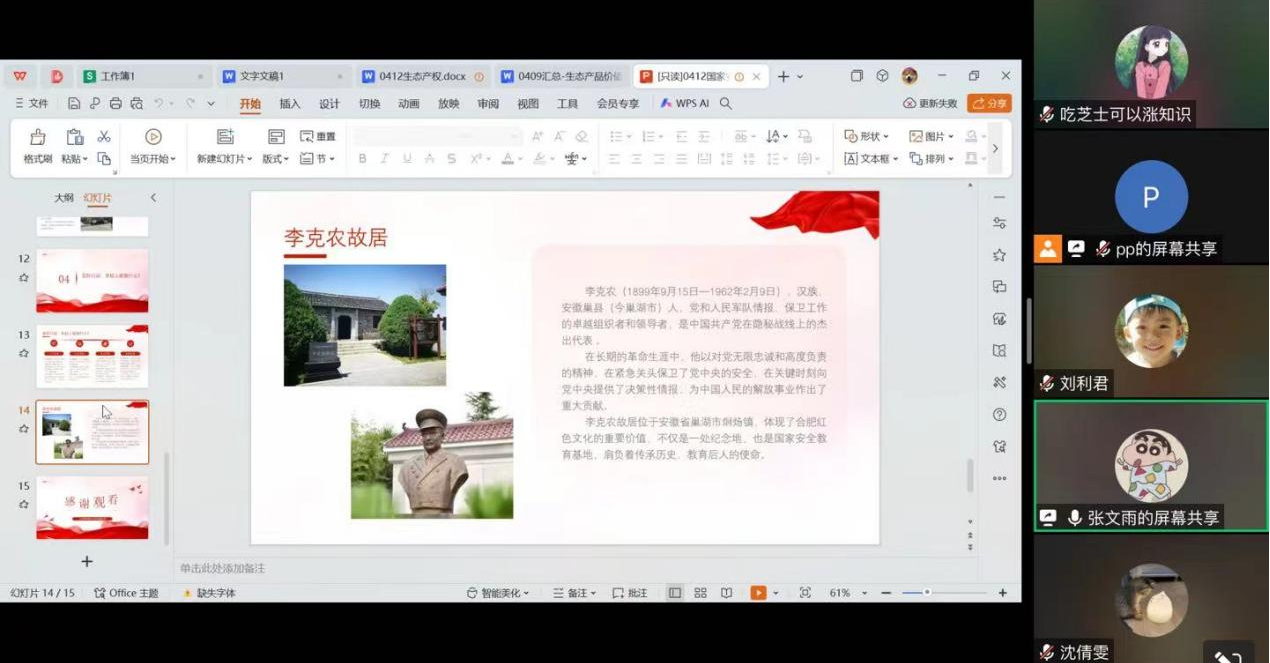Click the print icon in quick access toolbar

coord(115,103)
